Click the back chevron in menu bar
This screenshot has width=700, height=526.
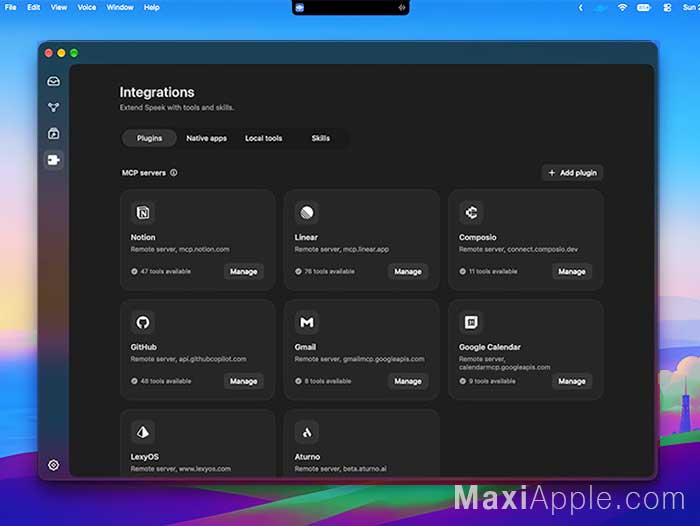coord(580,7)
